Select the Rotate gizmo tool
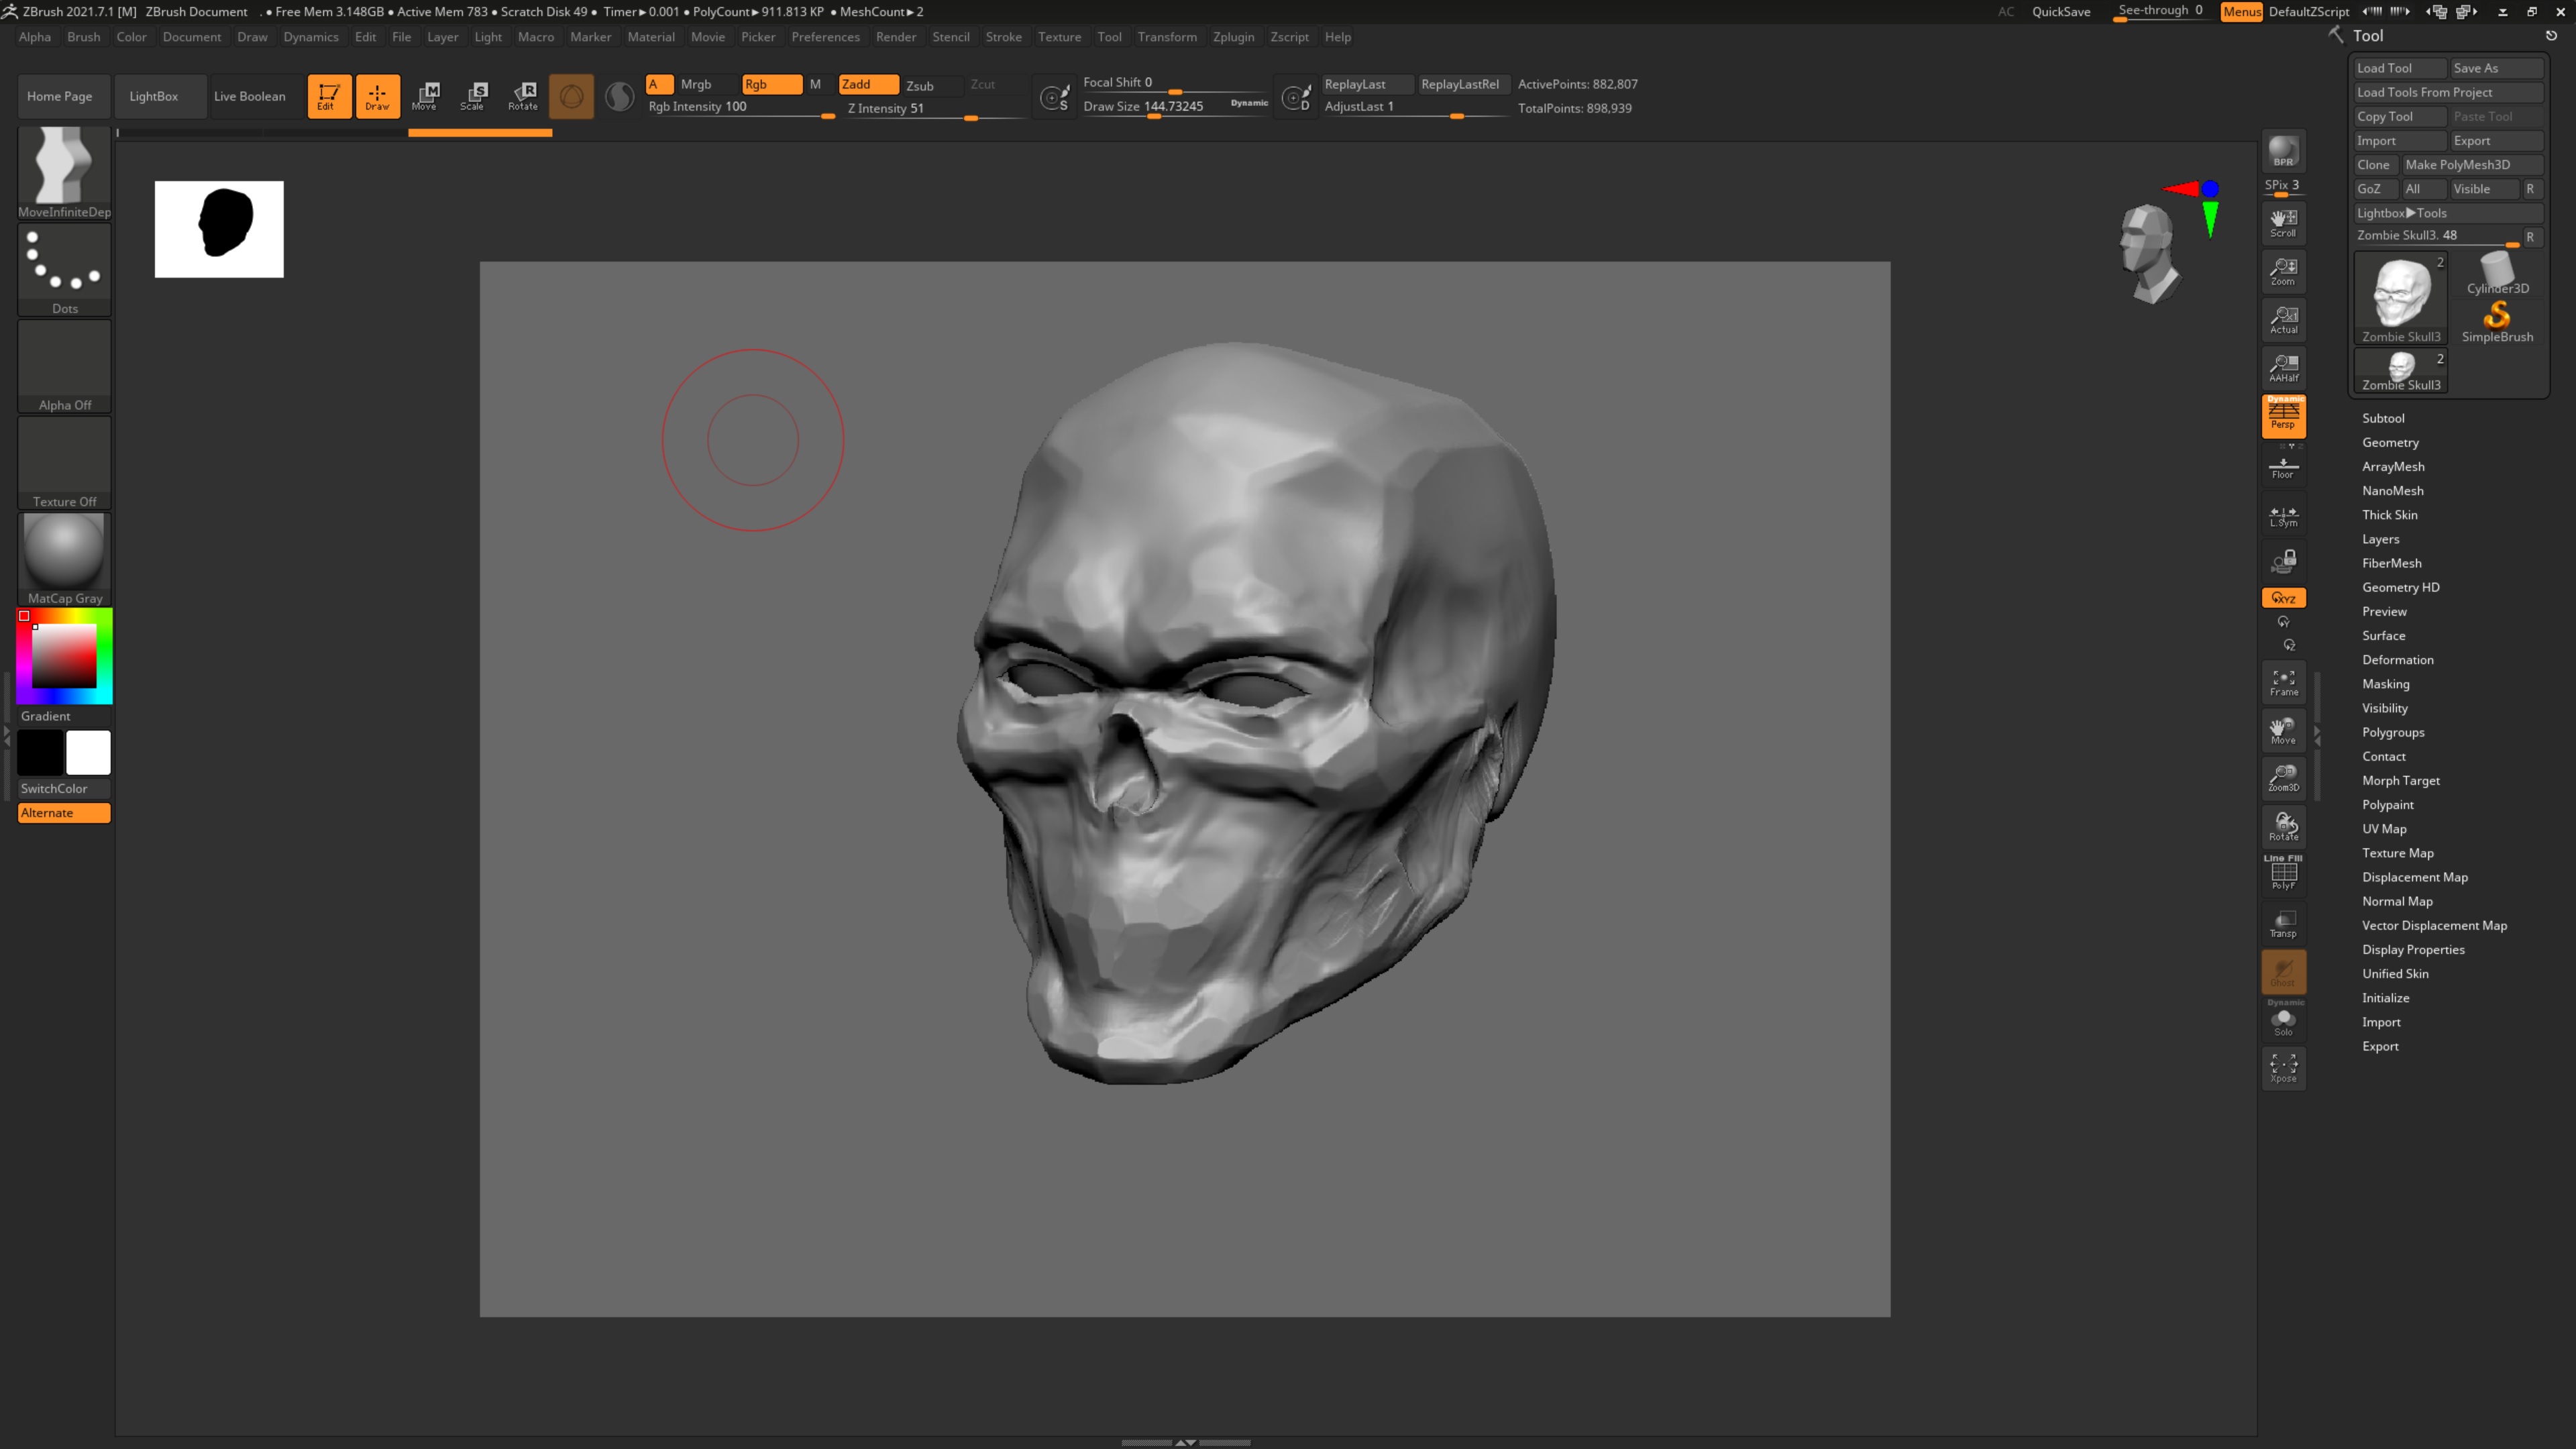This screenshot has height=1449, width=2576. coord(522,96)
